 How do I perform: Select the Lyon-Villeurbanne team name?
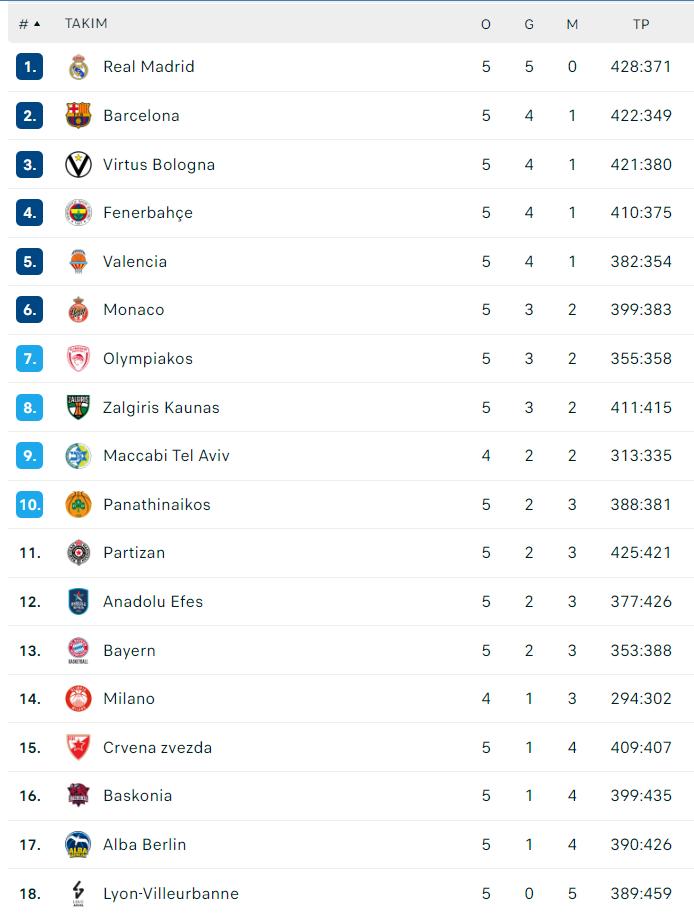click(171, 894)
